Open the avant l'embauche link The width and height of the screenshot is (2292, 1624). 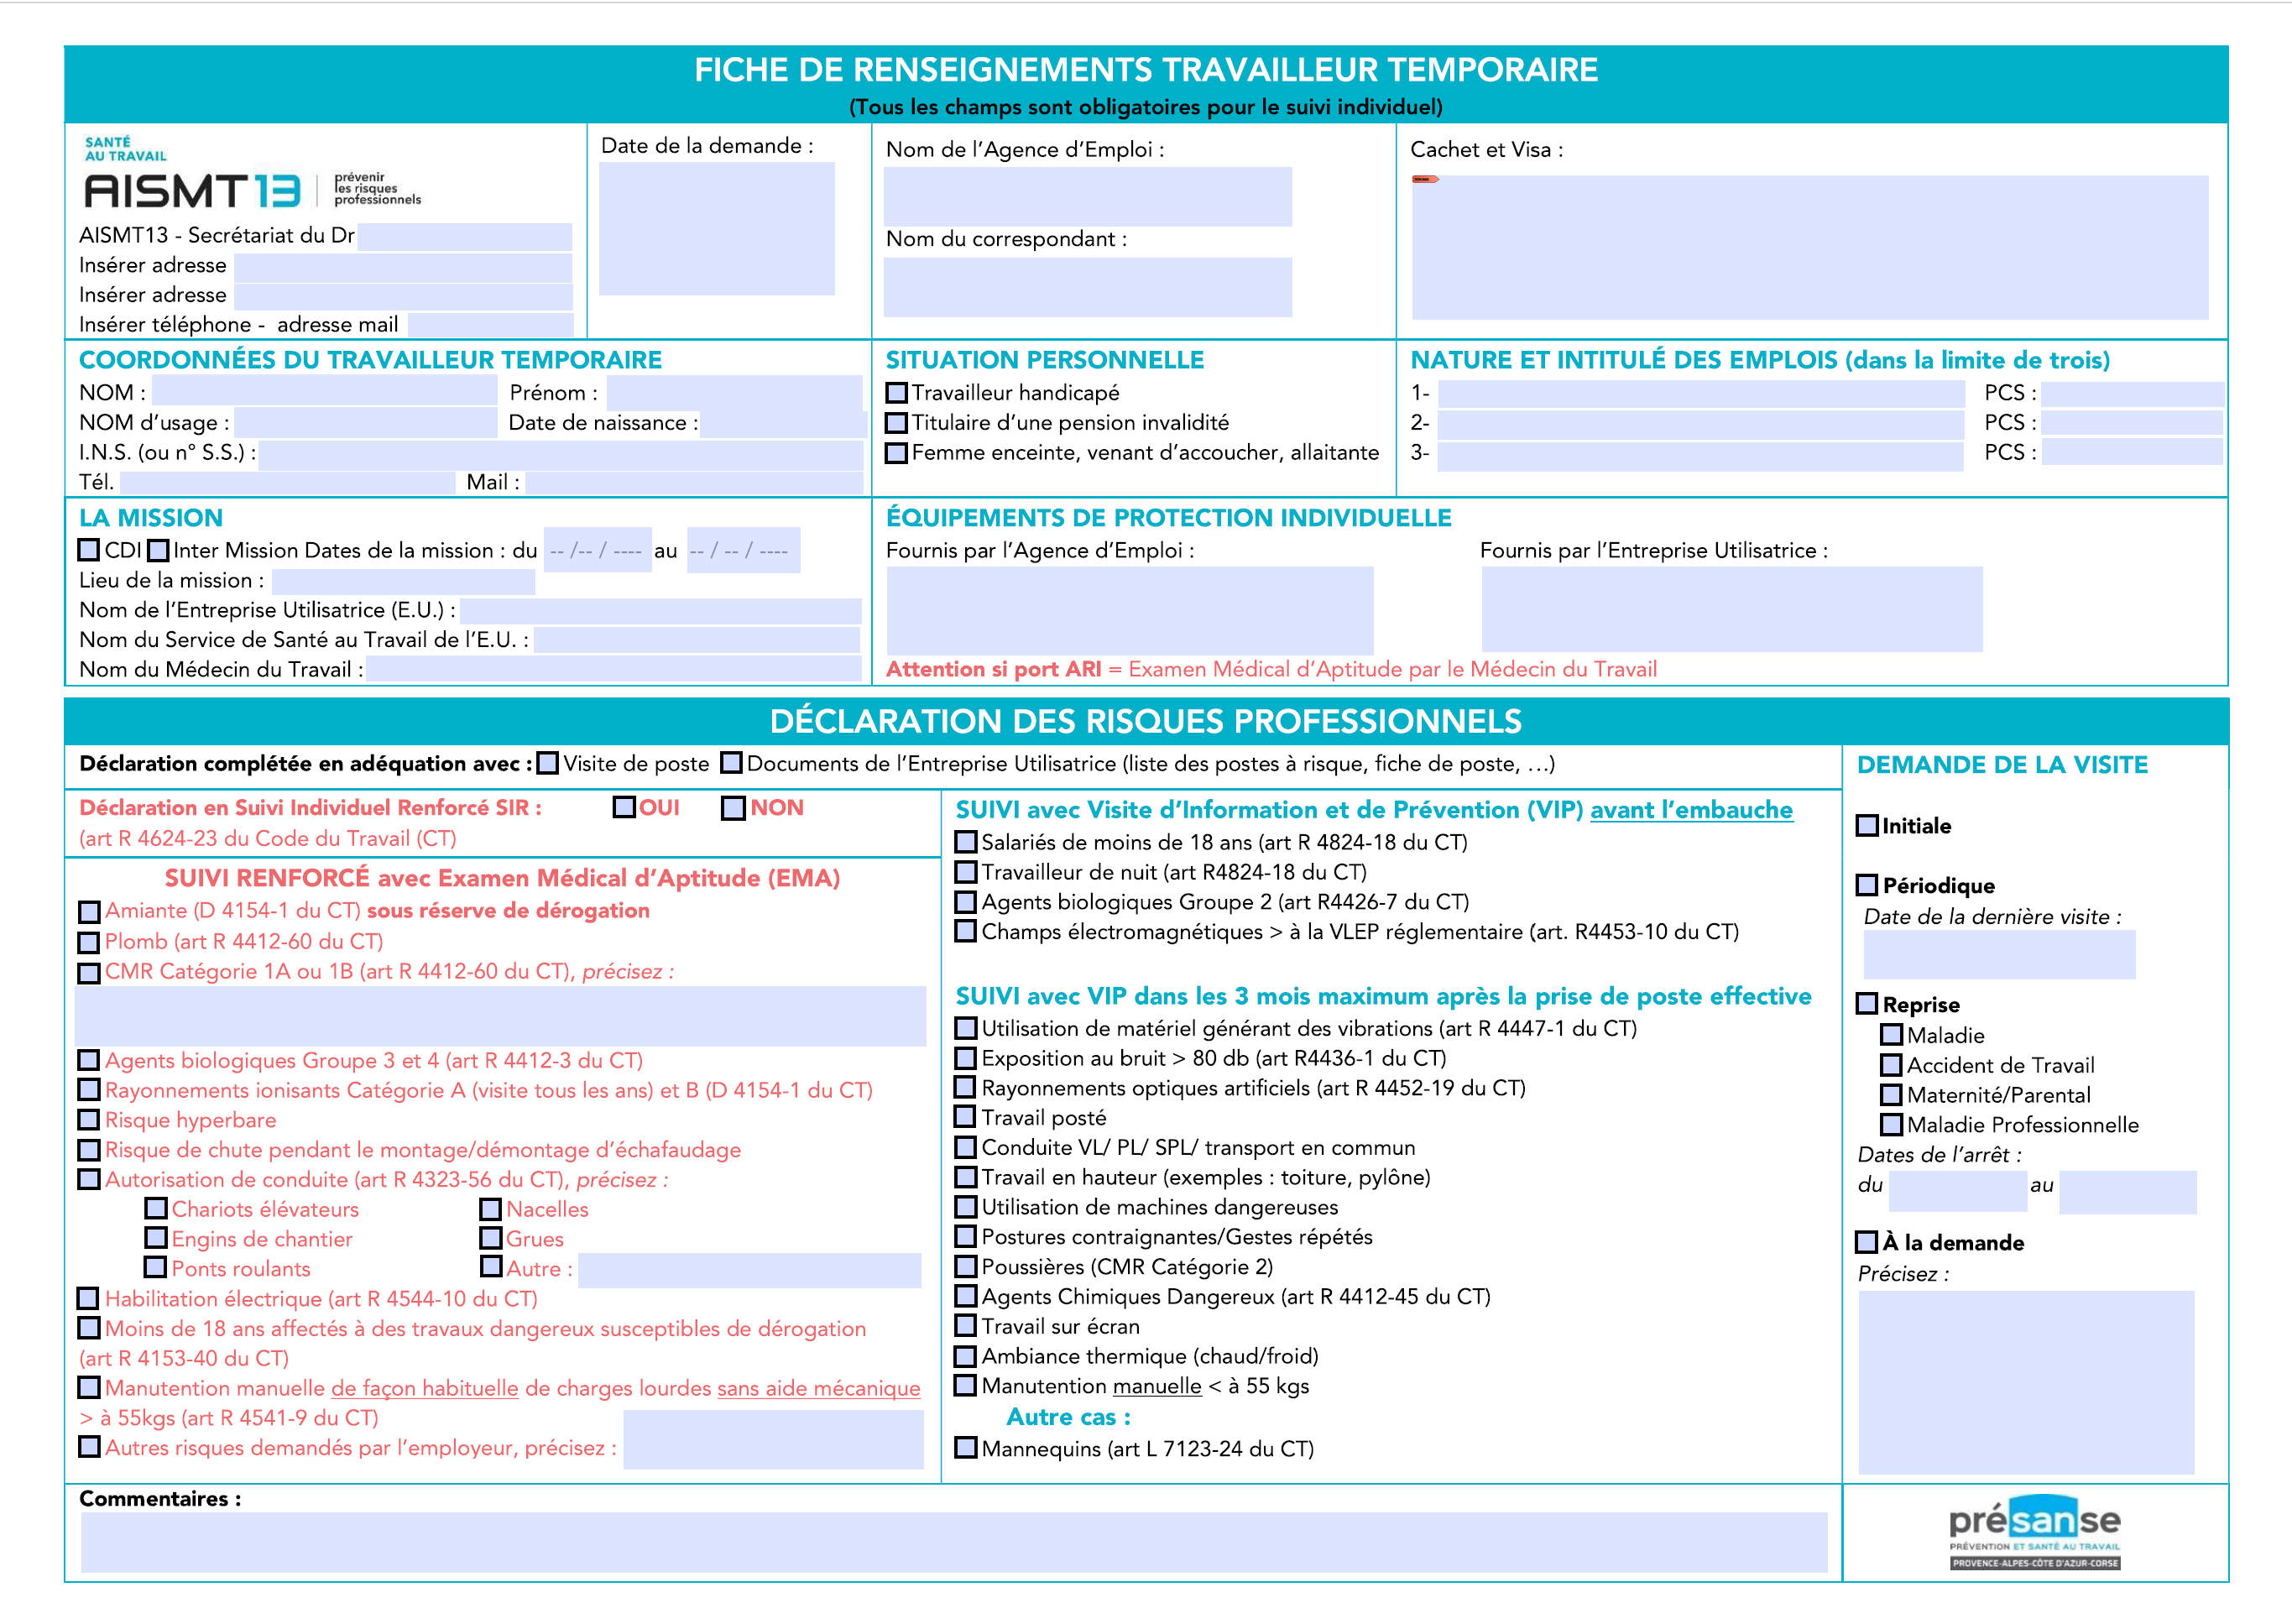coord(1691,810)
